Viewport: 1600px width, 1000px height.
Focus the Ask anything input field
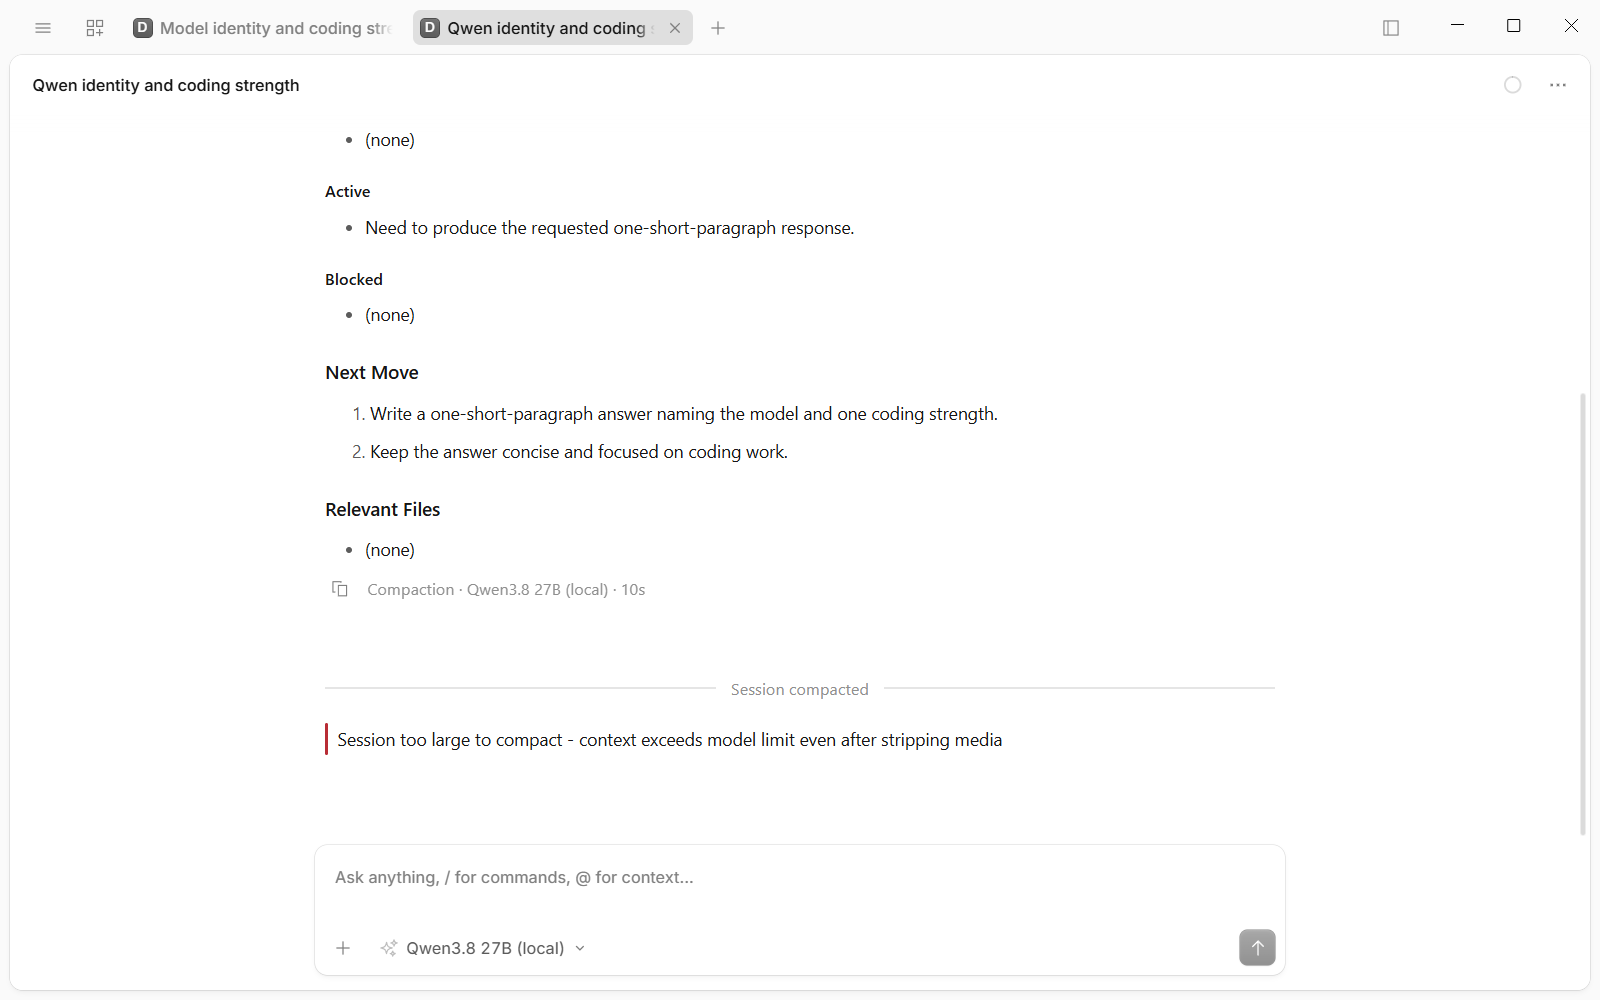click(800, 878)
